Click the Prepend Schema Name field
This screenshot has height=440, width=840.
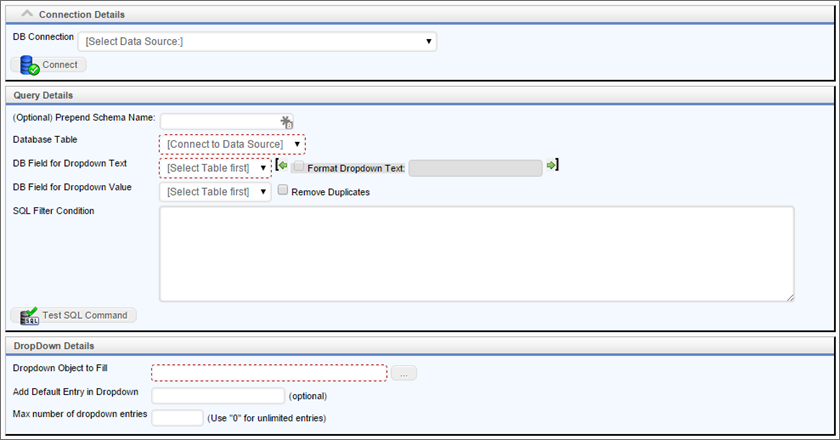(218, 122)
